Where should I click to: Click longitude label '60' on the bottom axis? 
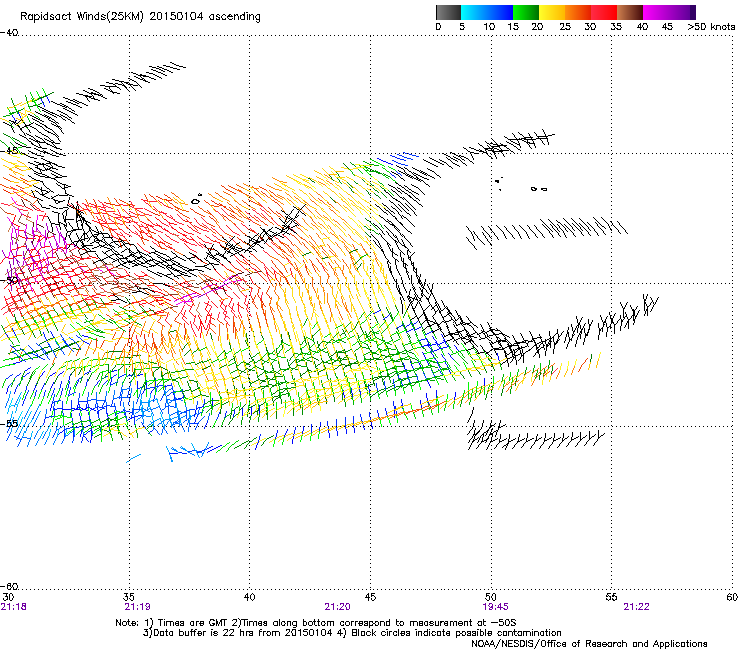(732, 597)
